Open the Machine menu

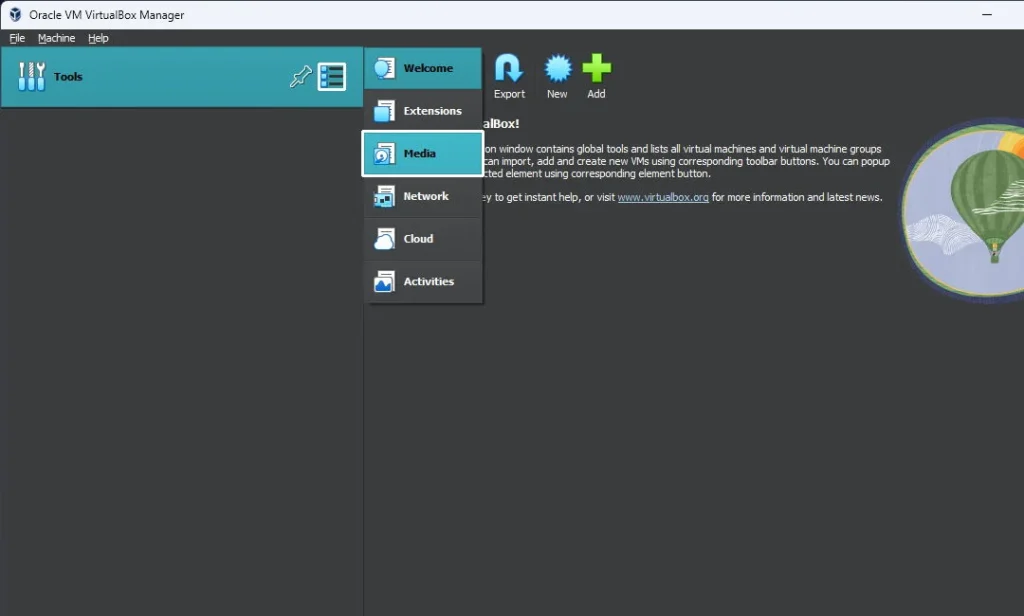(x=56, y=38)
